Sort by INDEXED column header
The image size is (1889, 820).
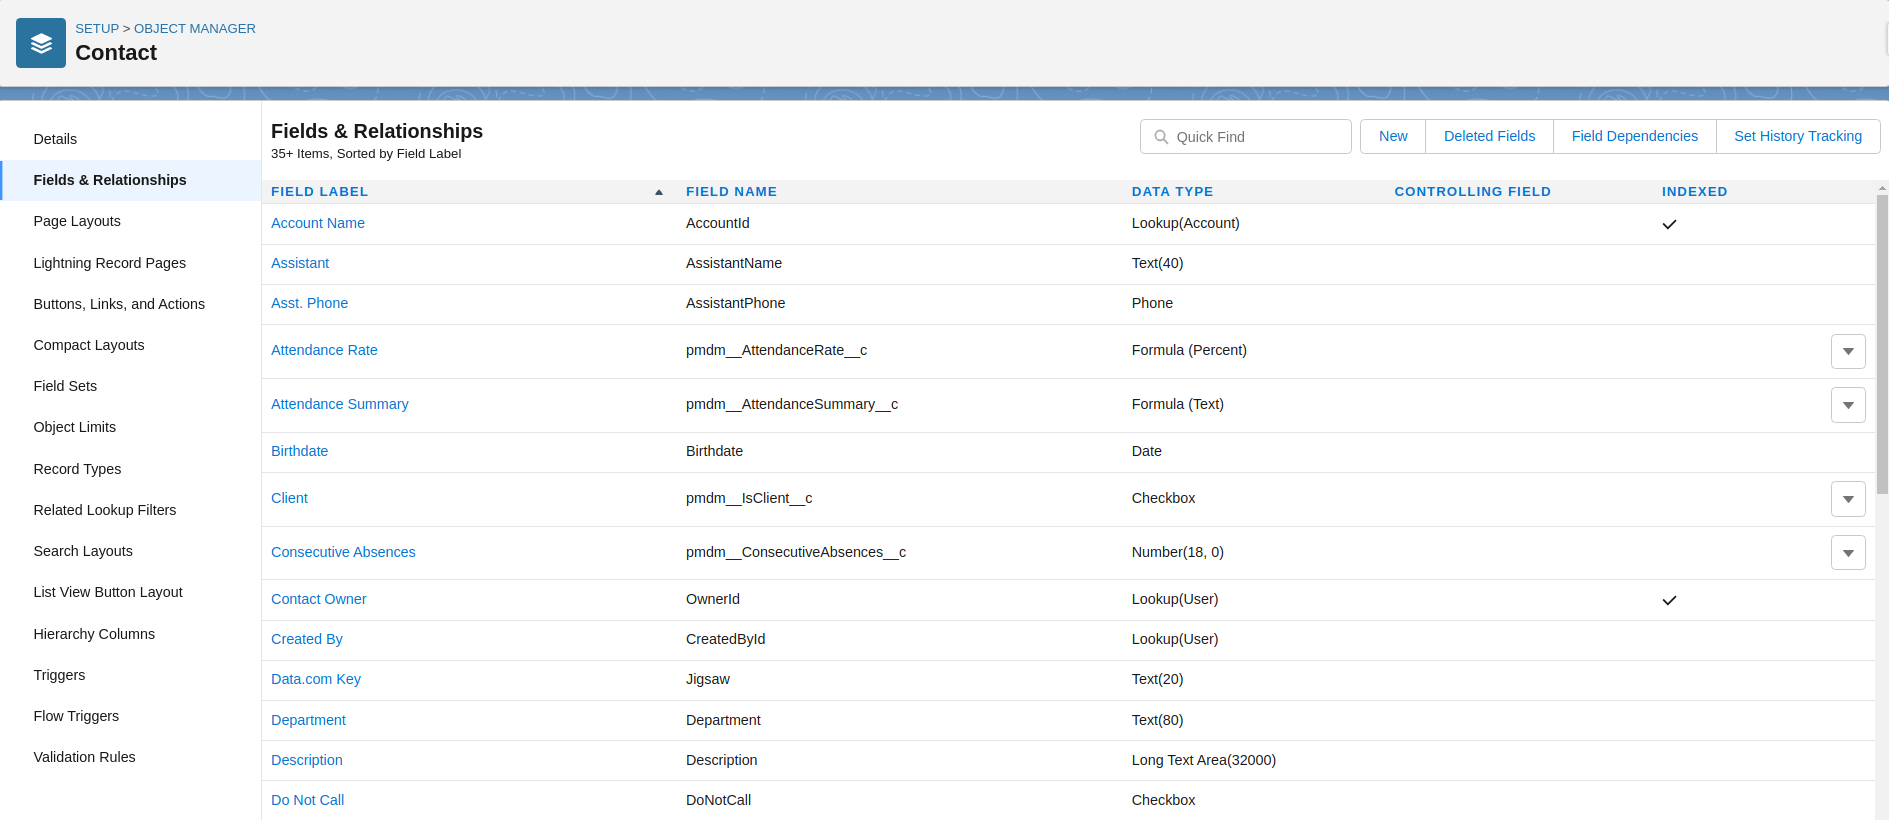(1695, 192)
